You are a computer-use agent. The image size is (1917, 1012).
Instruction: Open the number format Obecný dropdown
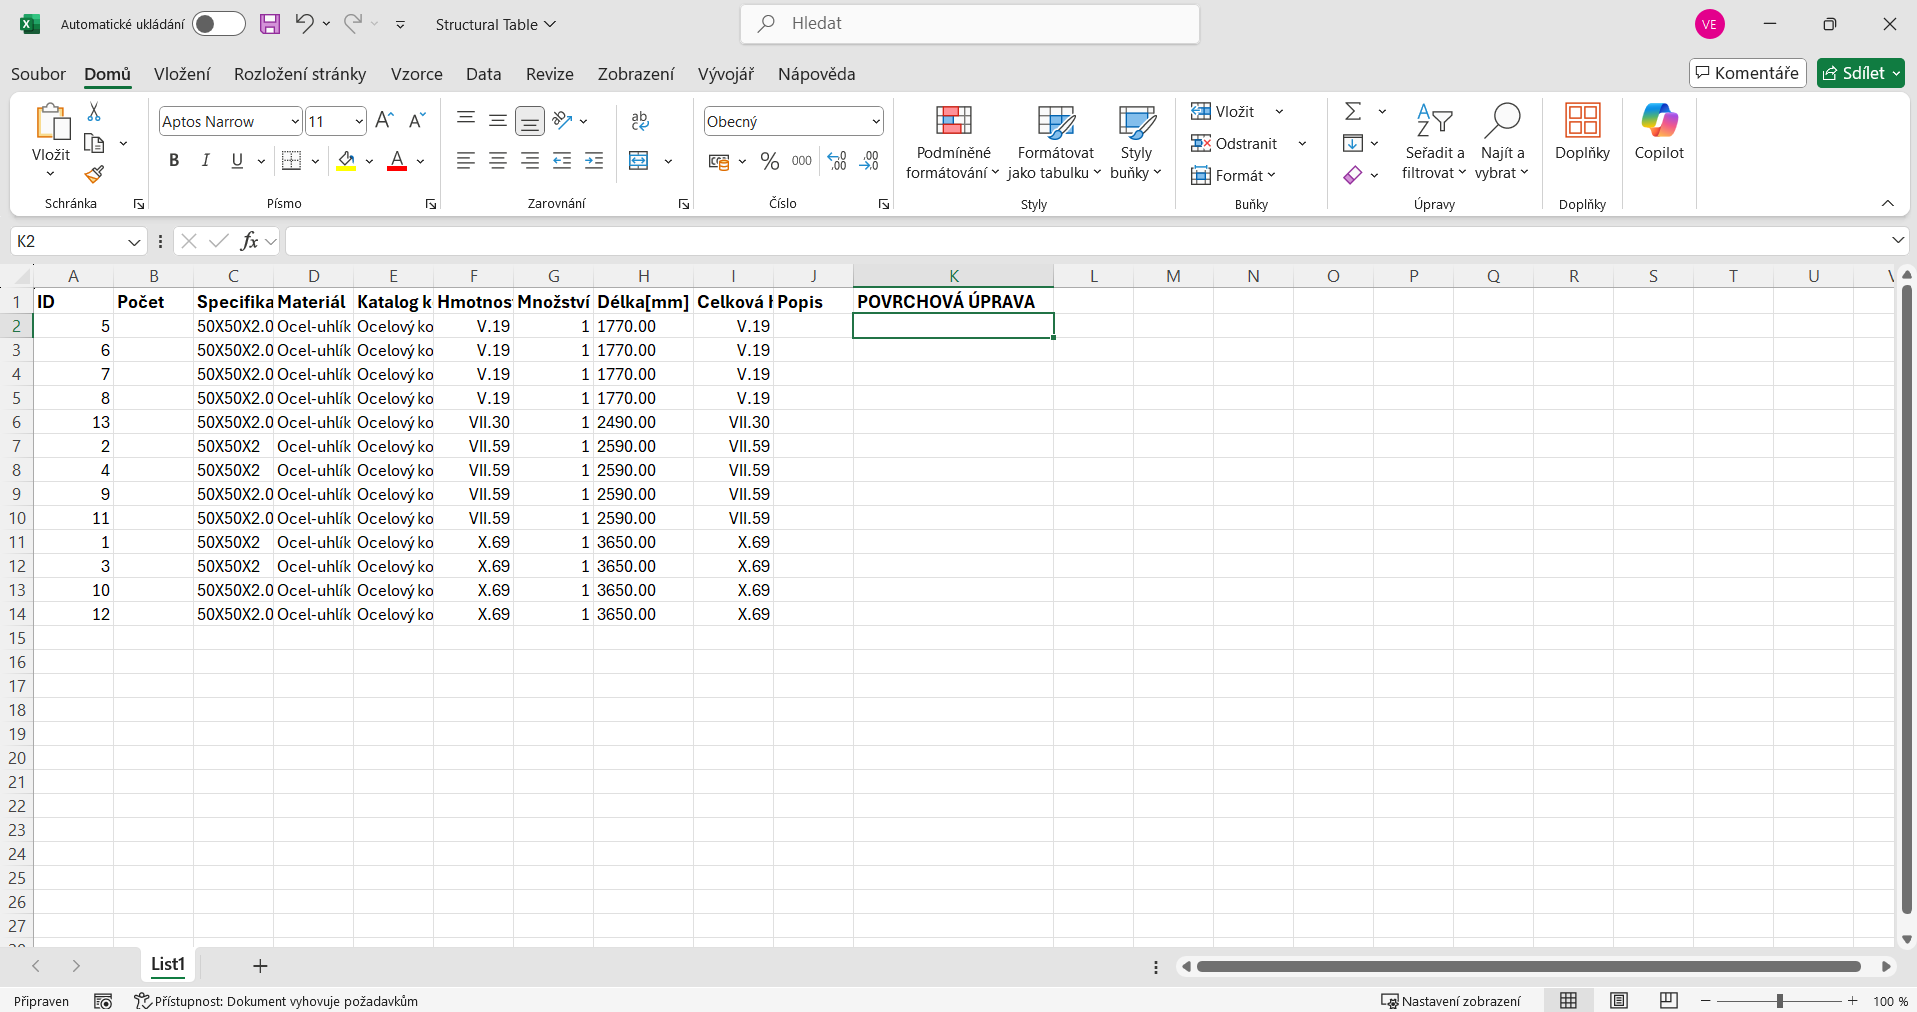(x=876, y=121)
